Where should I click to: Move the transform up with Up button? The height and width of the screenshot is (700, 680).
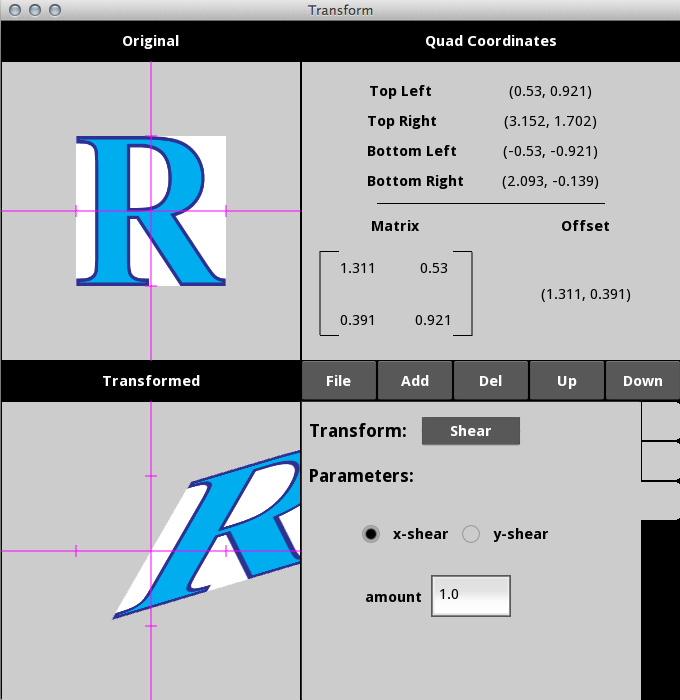(x=567, y=381)
